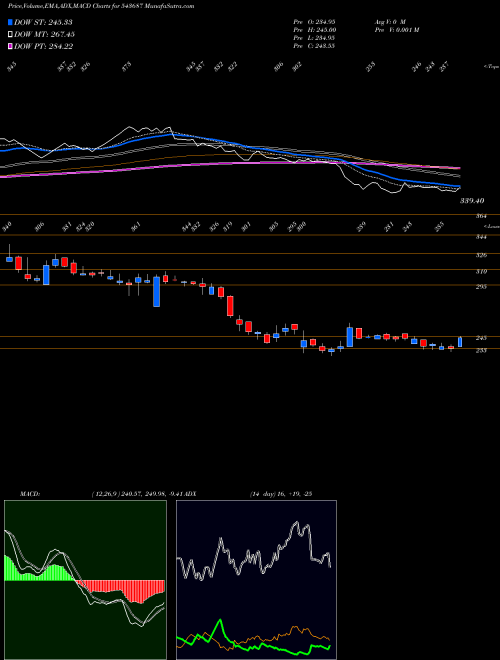Click the 233 price level label

click(x=481, y=350)
